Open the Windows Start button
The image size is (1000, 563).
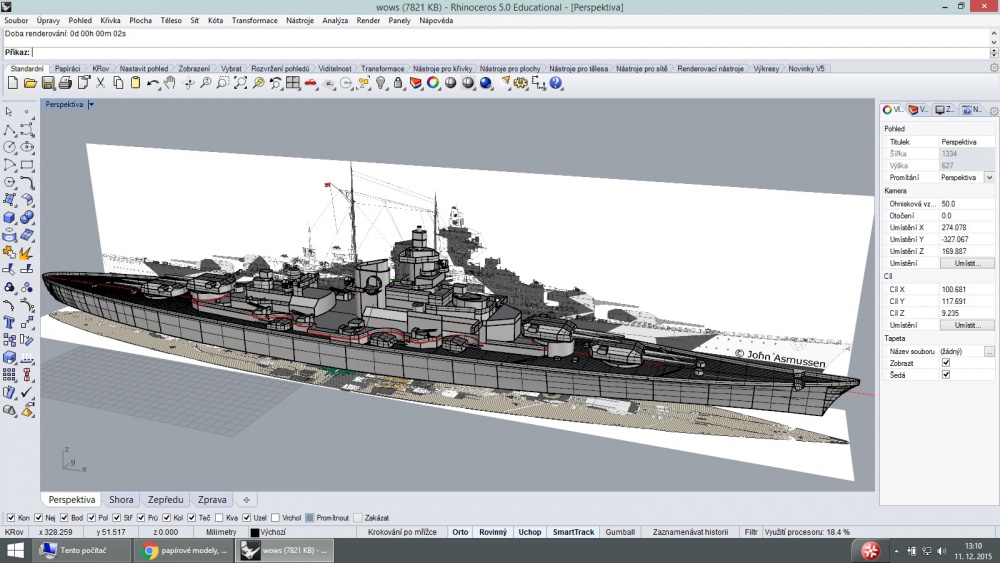pyautogui.click(x=15, y=550)
